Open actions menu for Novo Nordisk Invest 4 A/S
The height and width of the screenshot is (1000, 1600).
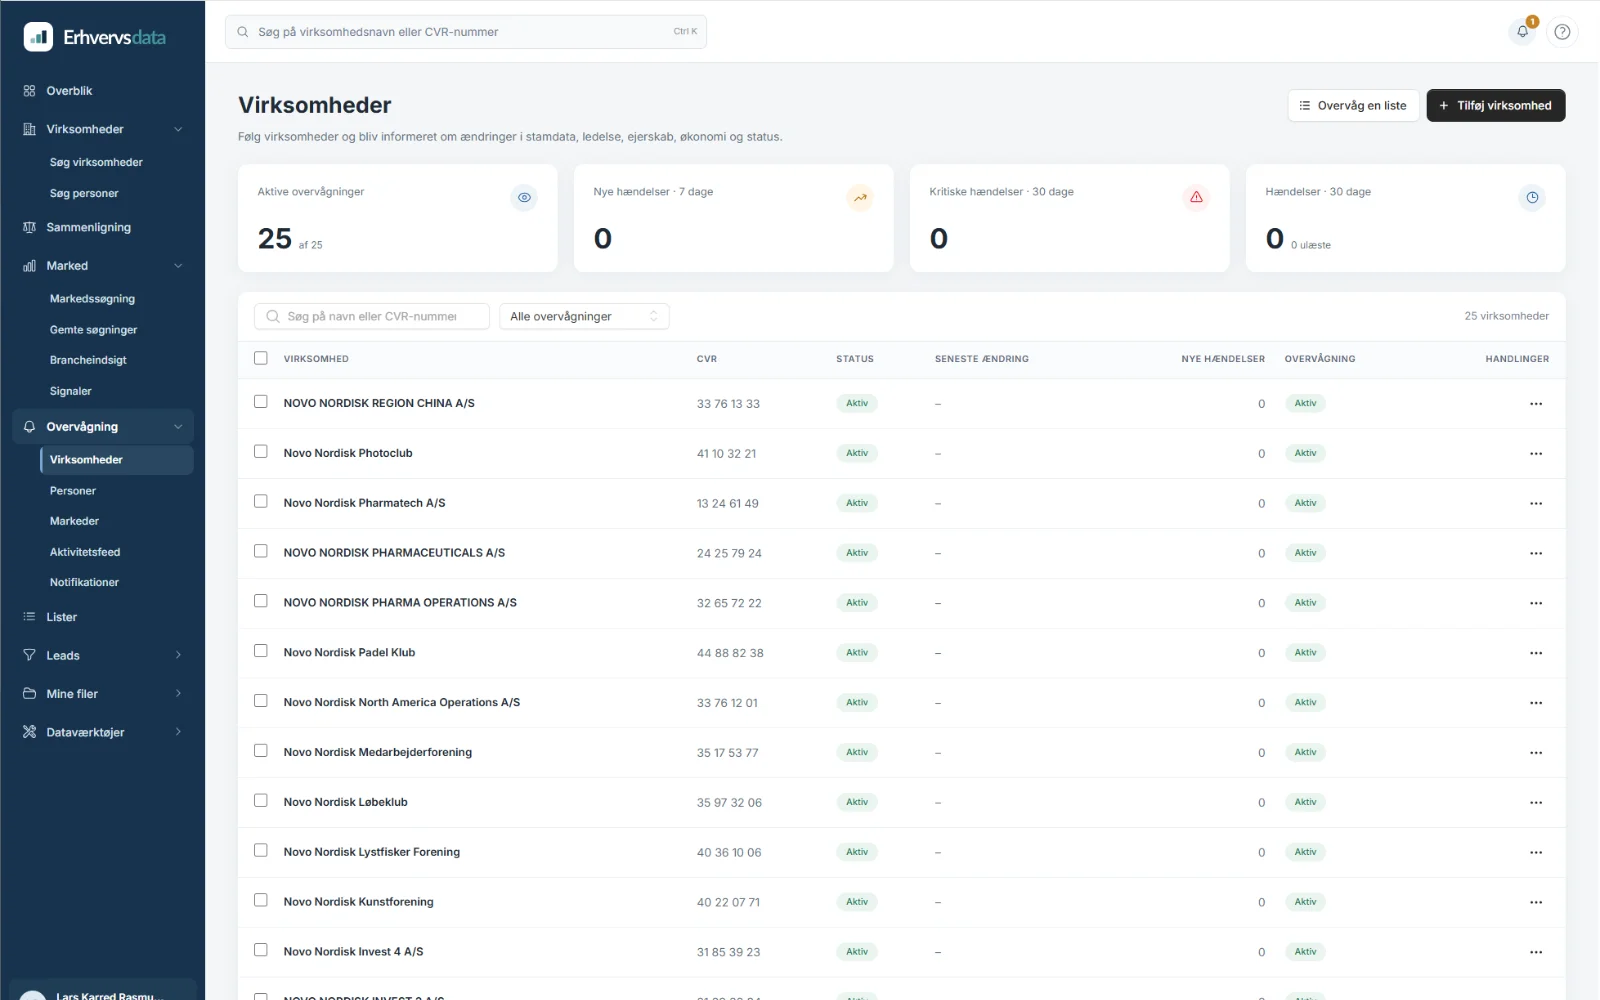pos(1536,952)
